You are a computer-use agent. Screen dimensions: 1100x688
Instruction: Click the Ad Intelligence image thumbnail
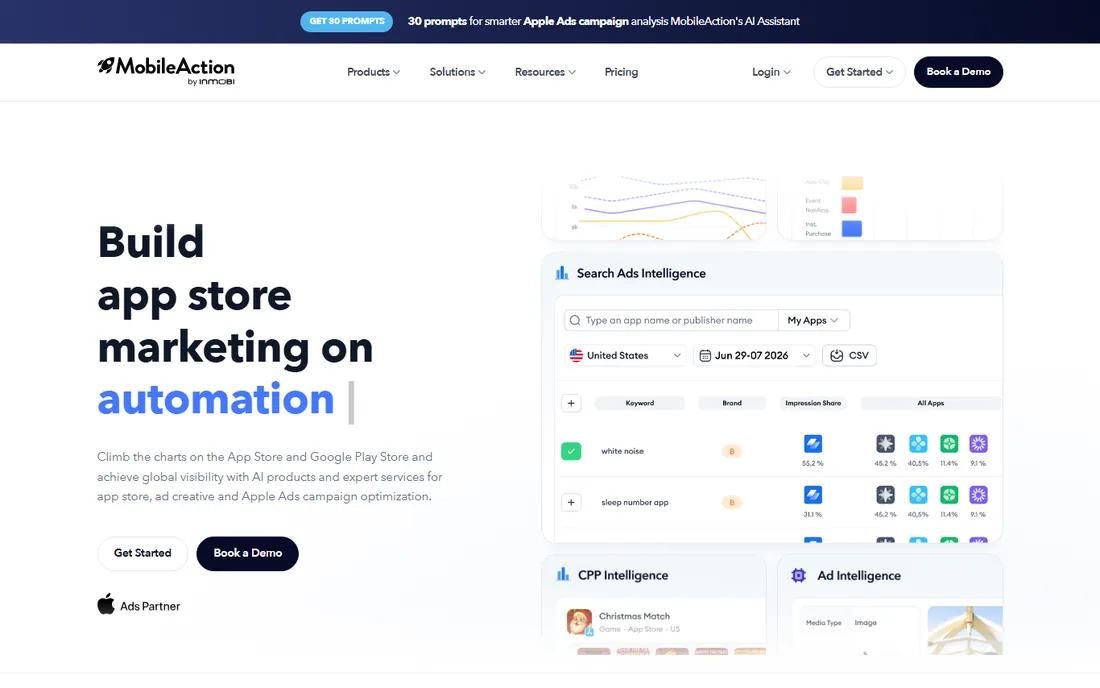coord(965,630)
